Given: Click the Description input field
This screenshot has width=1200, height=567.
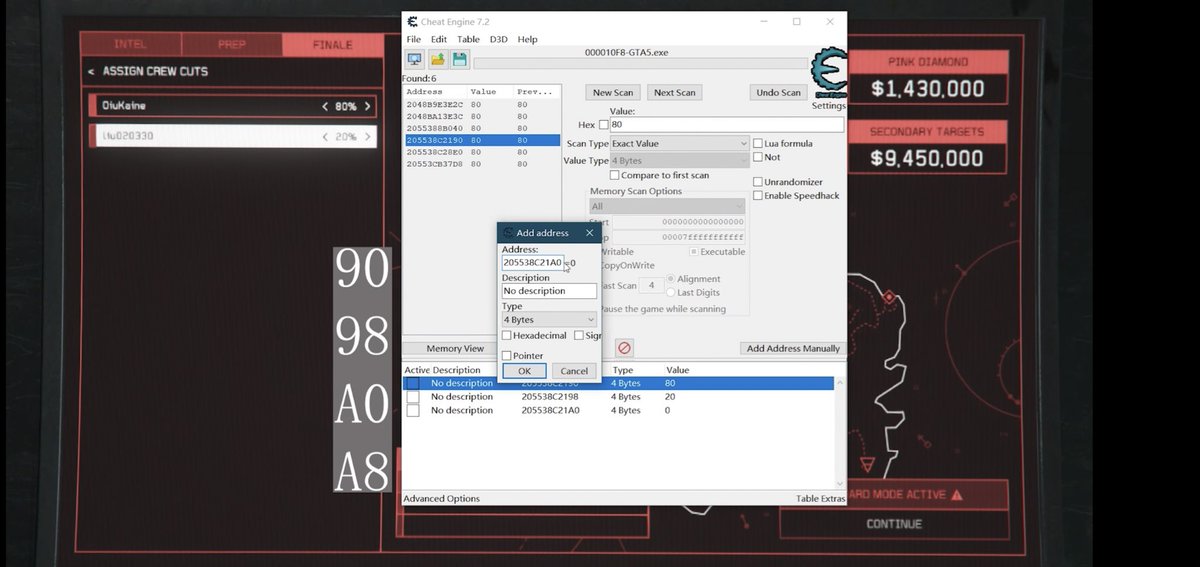Looking at the screenshot, I should tap(549, 291).
